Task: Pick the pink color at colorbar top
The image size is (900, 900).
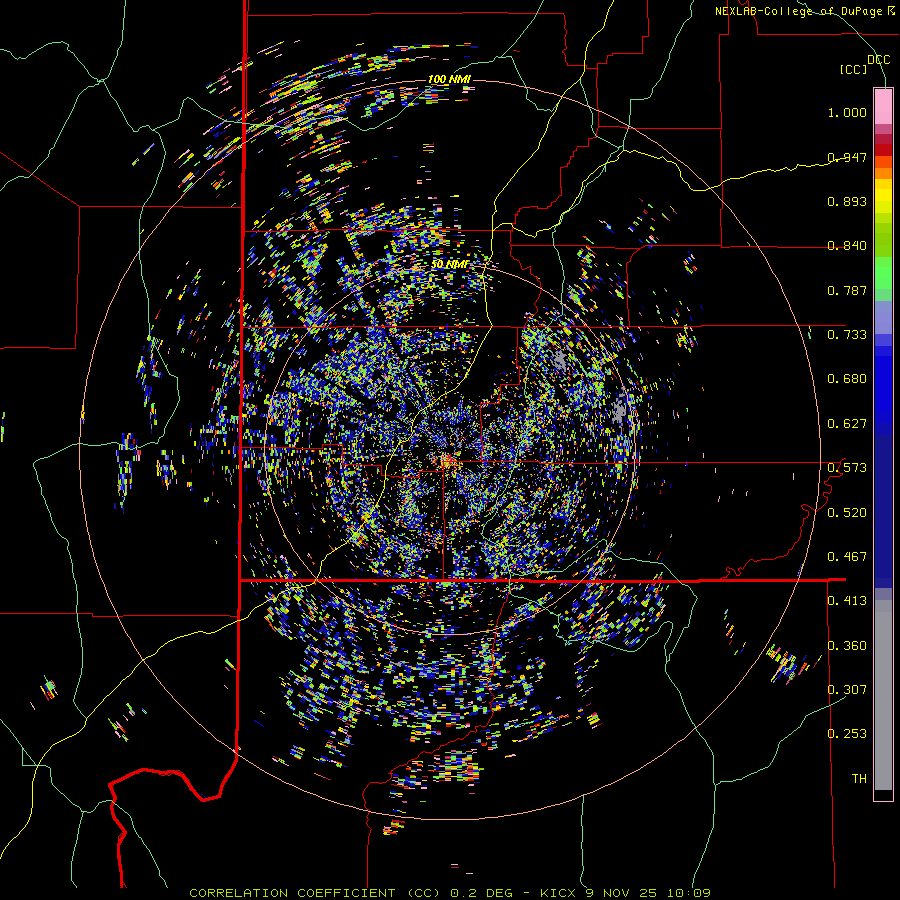Action: 883,106
